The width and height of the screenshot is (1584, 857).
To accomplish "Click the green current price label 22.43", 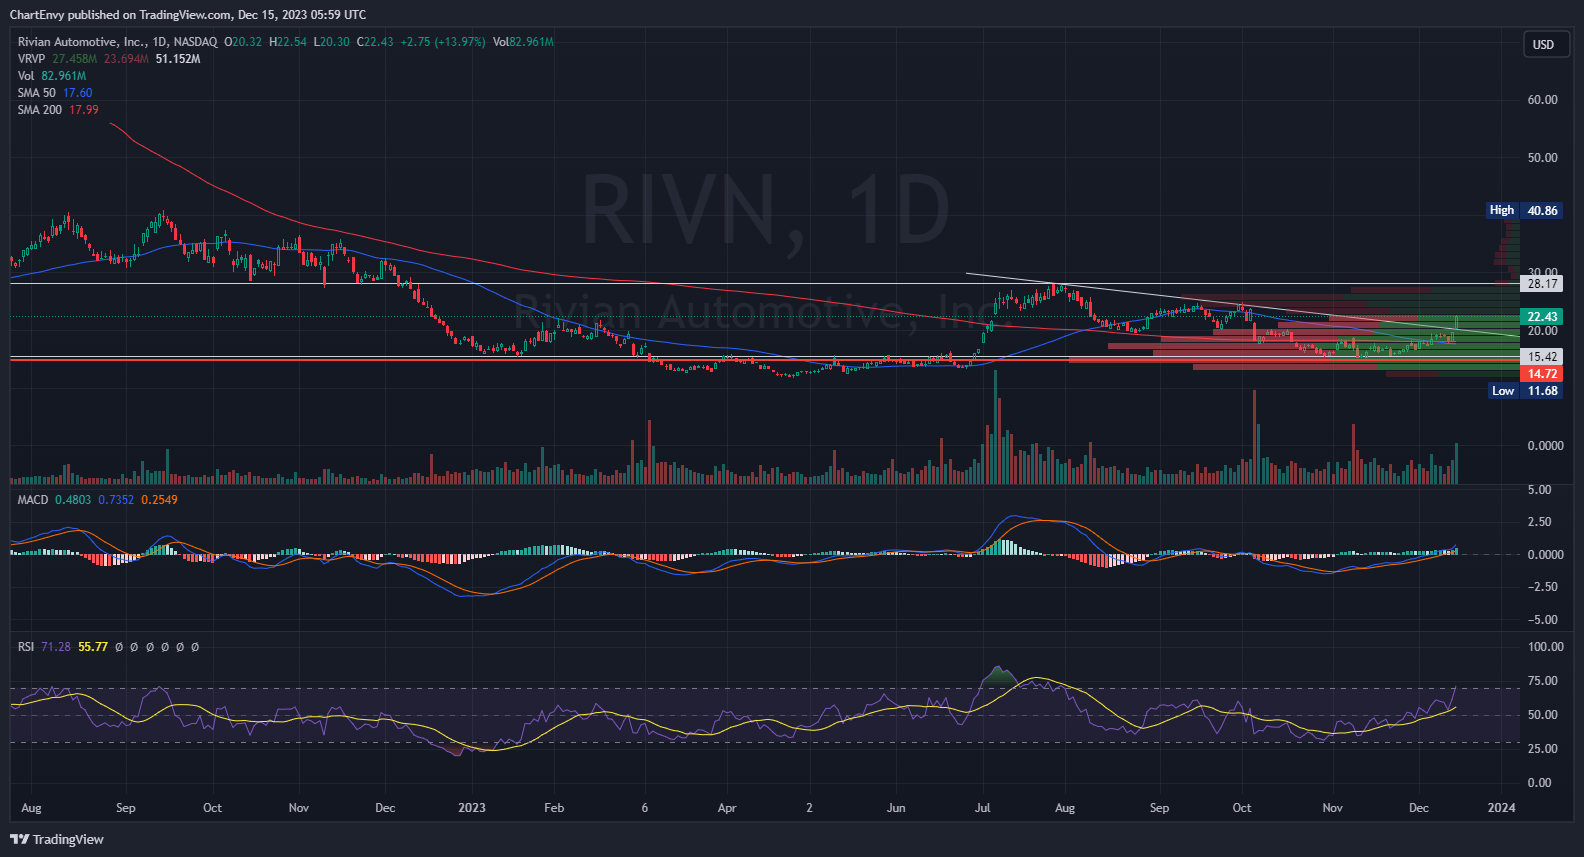I will pos(1542,317).
